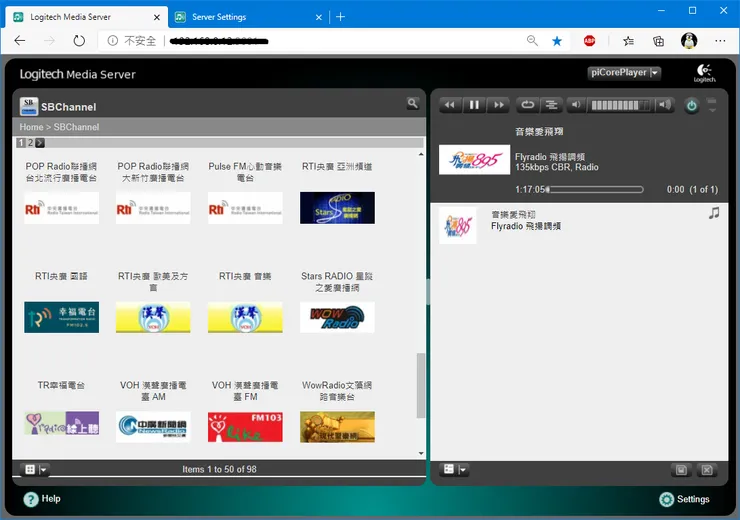Close the Server Settings tab

pos(319,17)
